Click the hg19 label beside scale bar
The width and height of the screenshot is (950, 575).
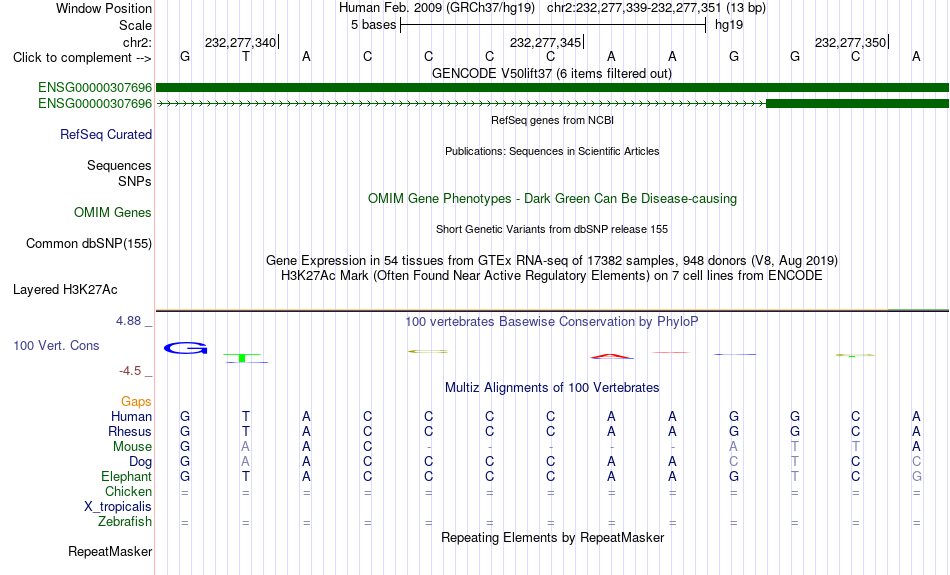click(x=729, y=25)
